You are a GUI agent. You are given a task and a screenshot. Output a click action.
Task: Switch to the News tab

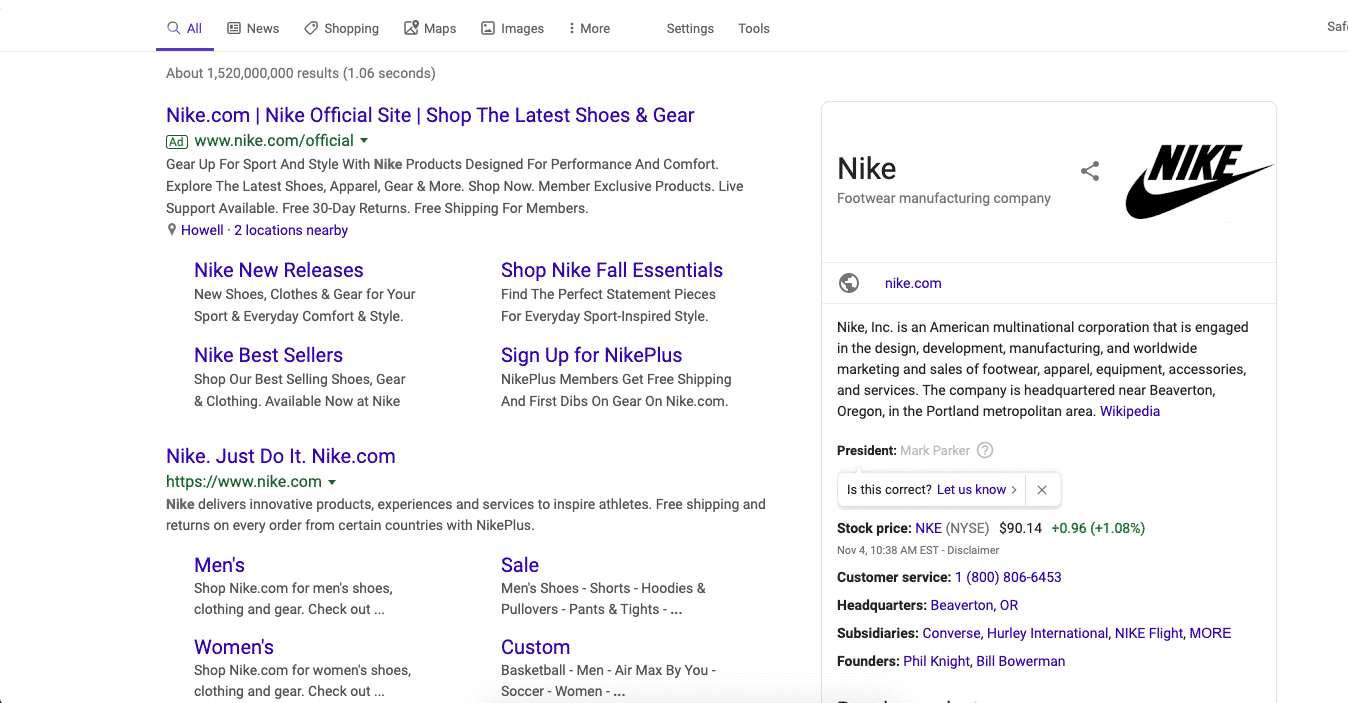pyautogui.click(x=253, y=28)
